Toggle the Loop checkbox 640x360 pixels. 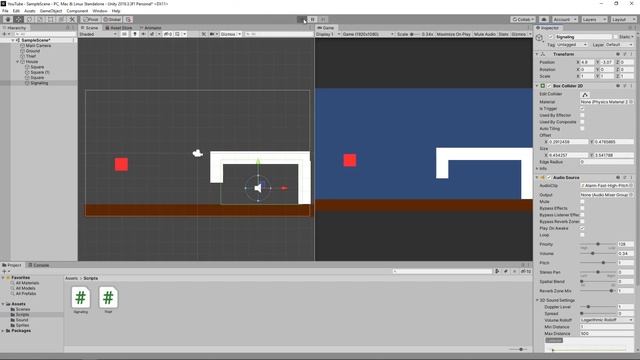click(x=582, y=235)
